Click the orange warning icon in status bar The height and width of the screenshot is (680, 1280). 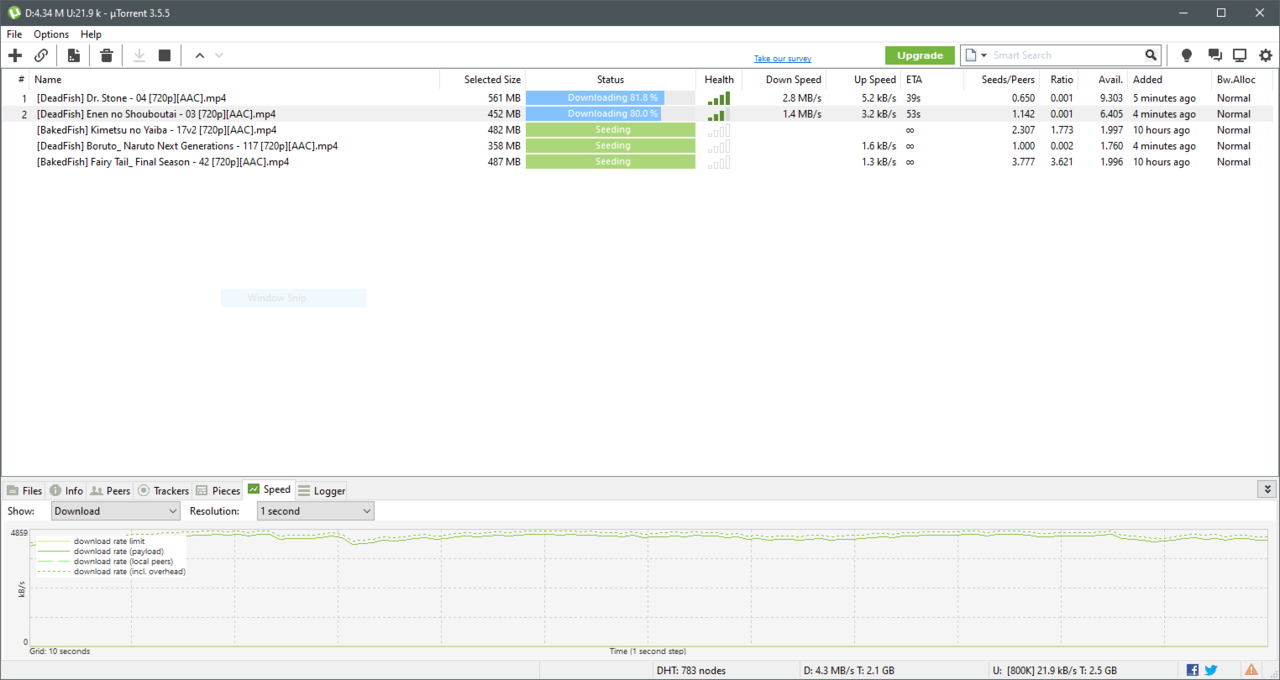(x=1251, y=670)
